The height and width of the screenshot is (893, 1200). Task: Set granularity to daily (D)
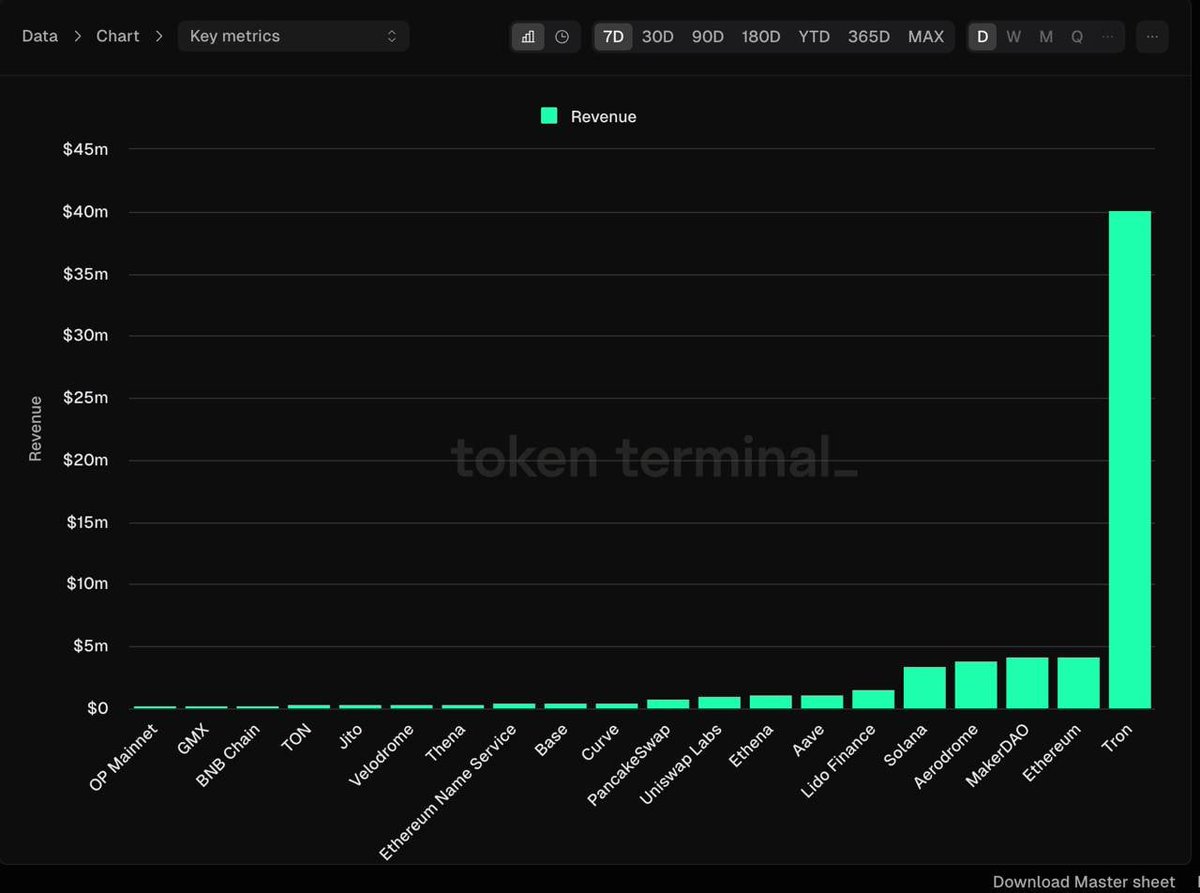point(982,37)
